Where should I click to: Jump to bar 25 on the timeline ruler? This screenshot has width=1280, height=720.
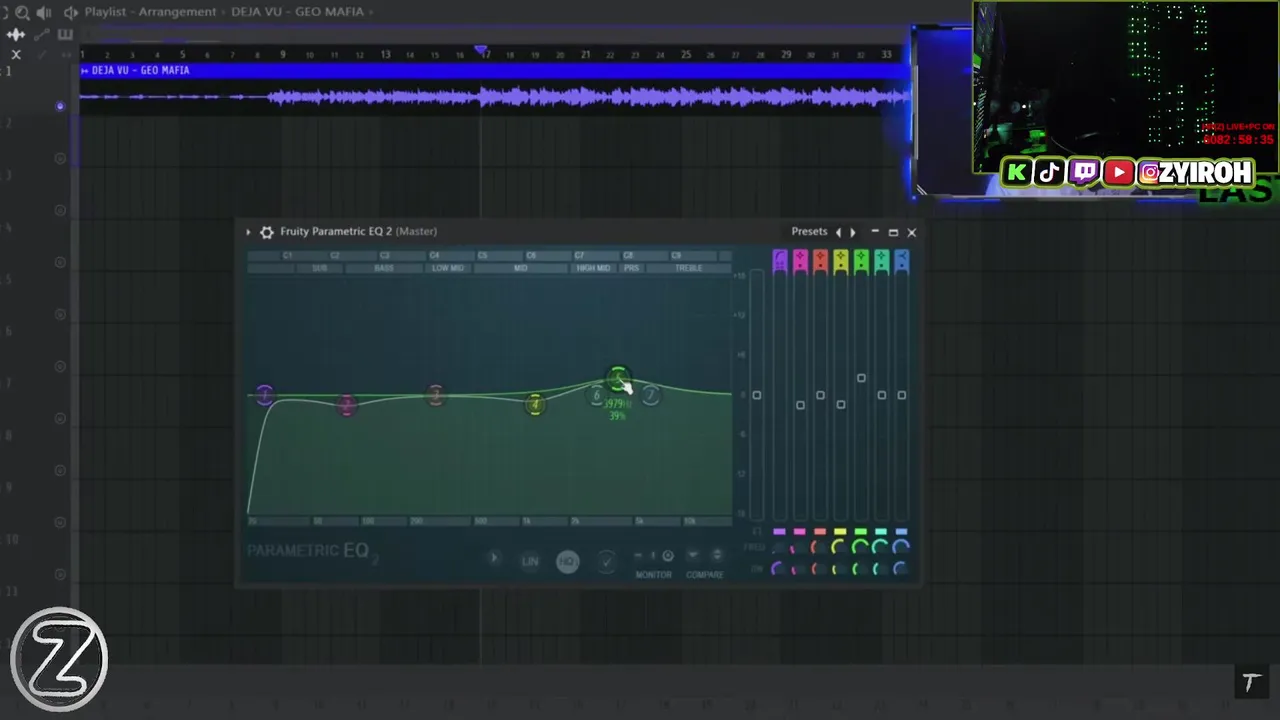pos(685,54)
